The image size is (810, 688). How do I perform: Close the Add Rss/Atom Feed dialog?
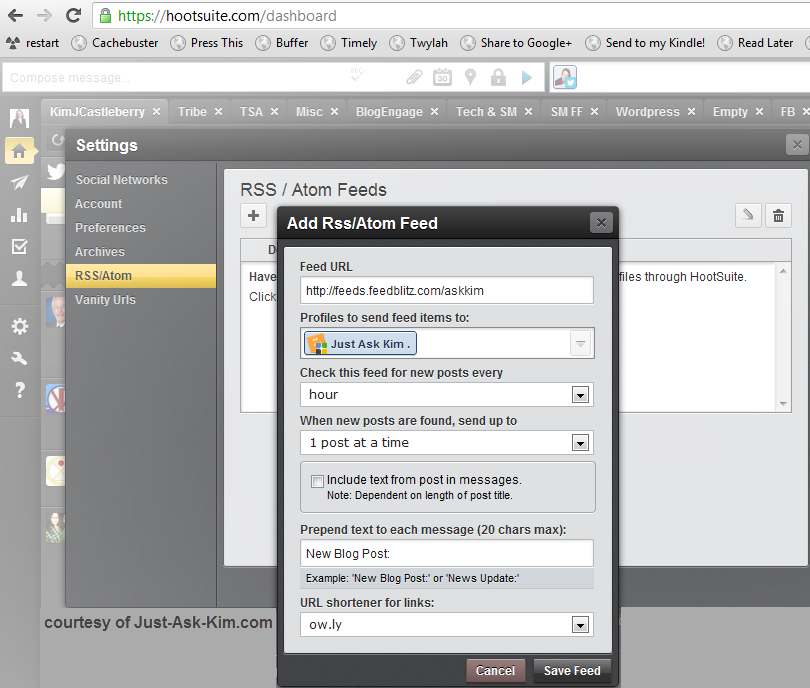pyautogui.click(x=601, y=223)
